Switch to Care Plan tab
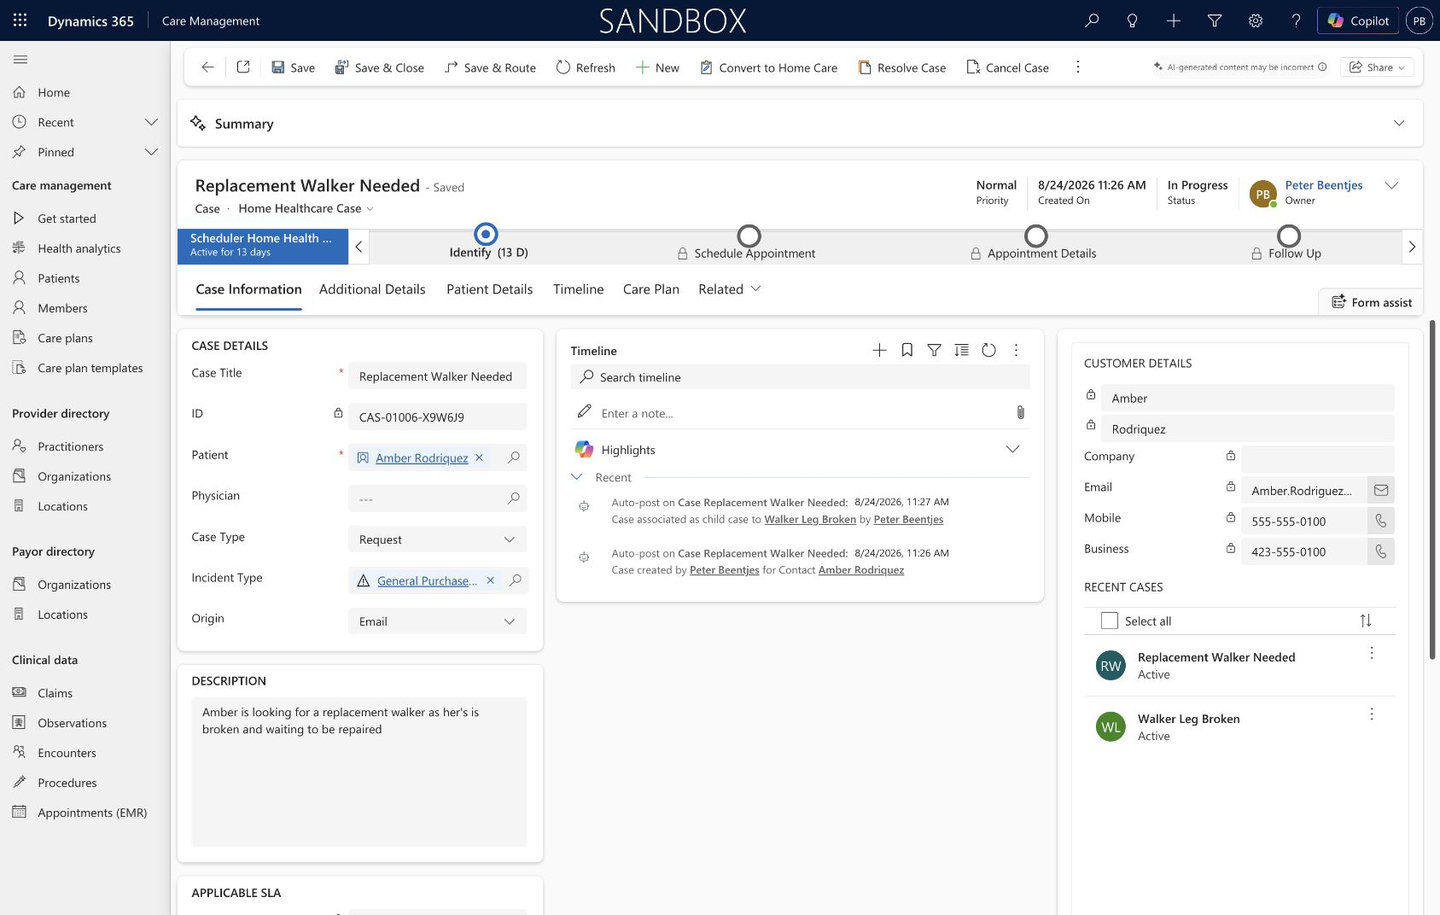The image size is (1440, 915). point(651,289)
